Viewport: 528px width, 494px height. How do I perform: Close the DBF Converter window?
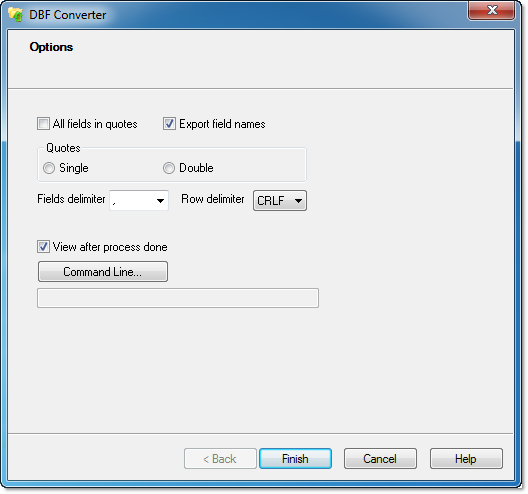491,10
